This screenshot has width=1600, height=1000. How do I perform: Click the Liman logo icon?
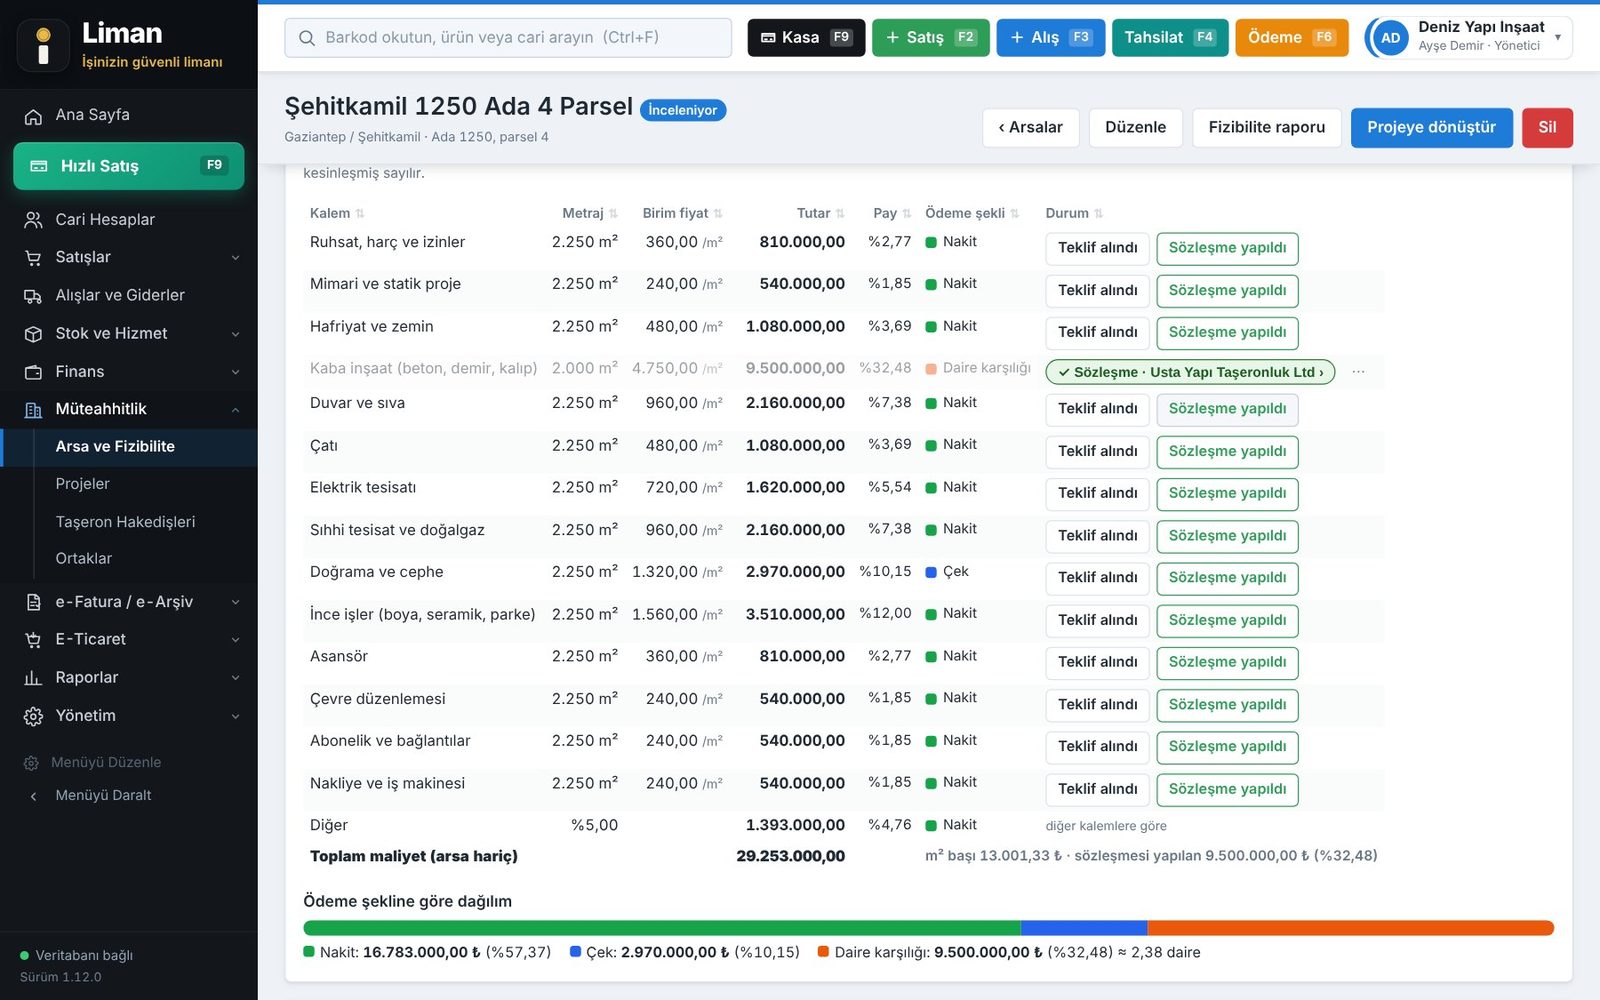[x=43, y=46]
